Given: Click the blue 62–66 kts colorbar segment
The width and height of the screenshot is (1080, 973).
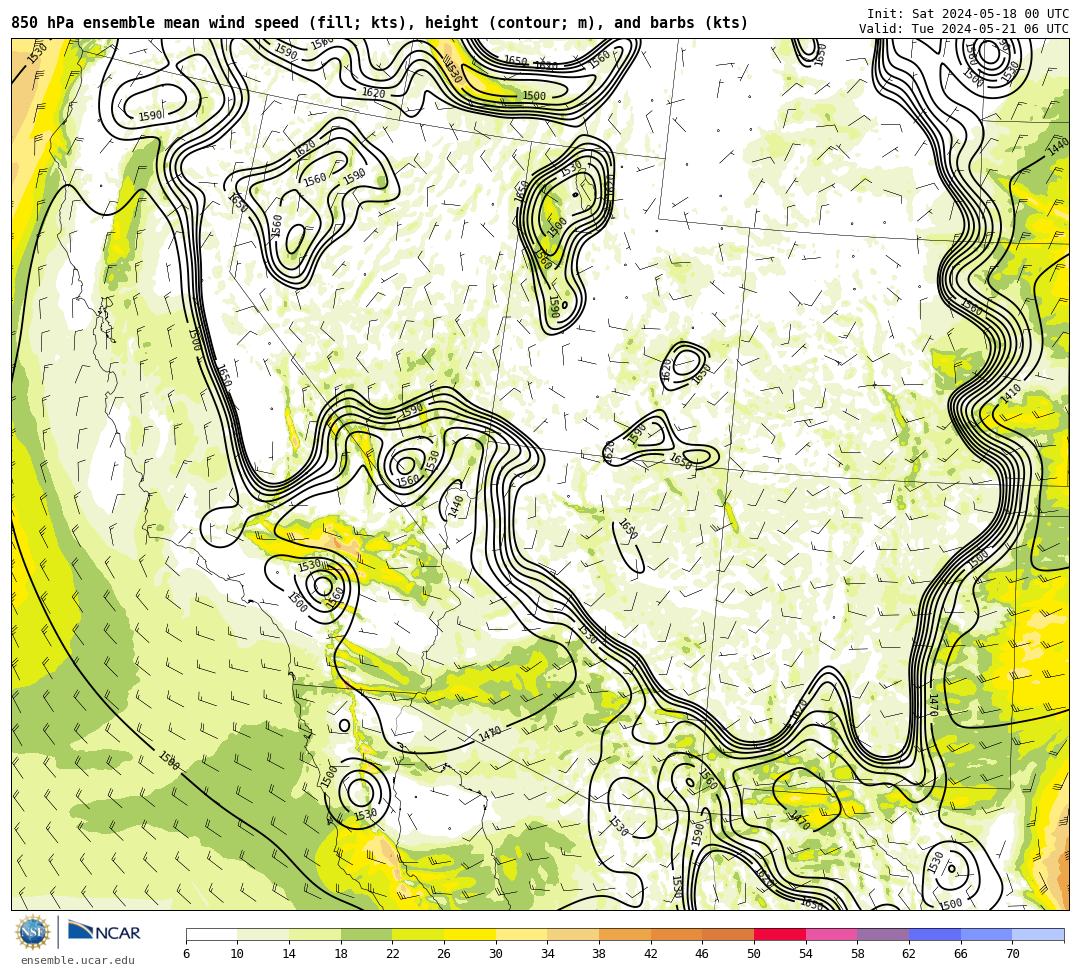Looking at the screenshot, I should point(935,934).
